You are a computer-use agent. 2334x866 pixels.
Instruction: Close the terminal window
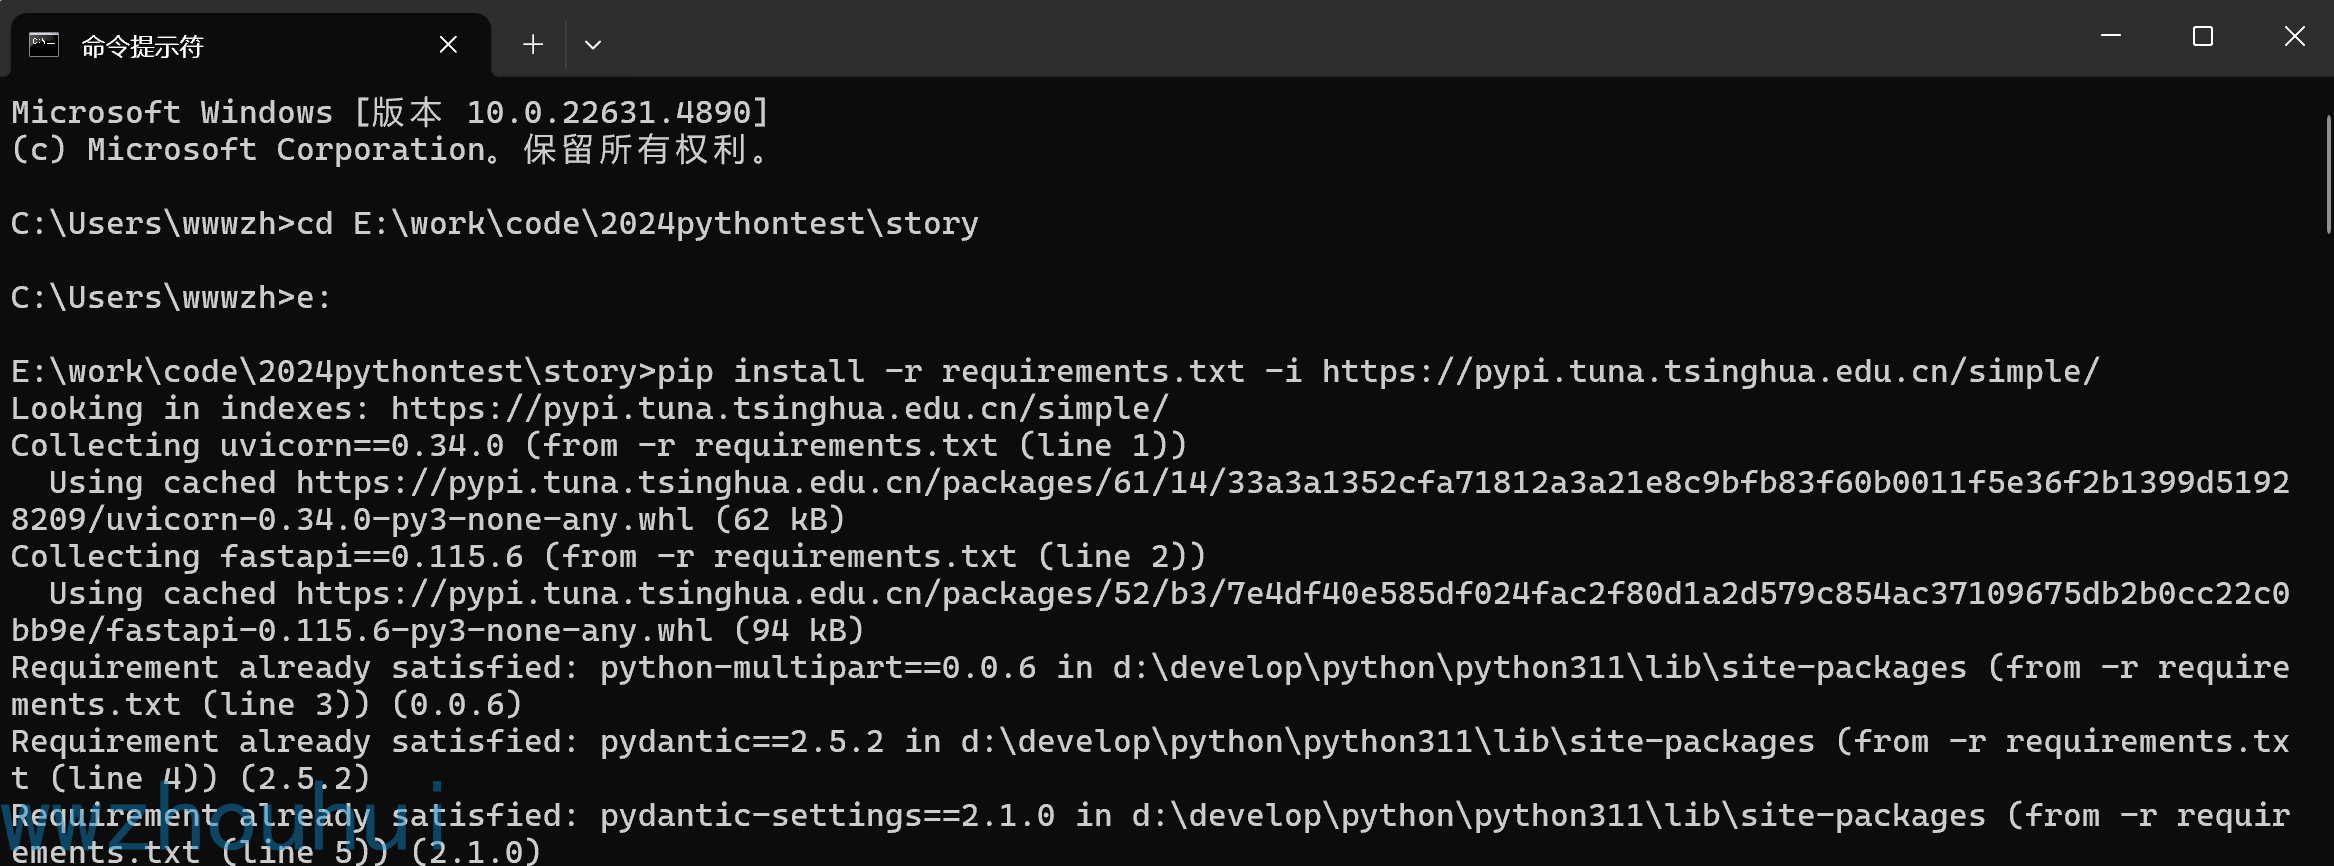tap(2295, 37)
